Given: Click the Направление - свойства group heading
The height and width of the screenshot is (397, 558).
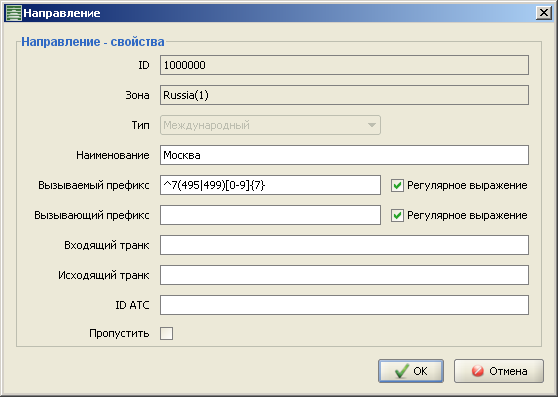Looking at the screenshot, I should pyautogui.click(x=93, y=42).
